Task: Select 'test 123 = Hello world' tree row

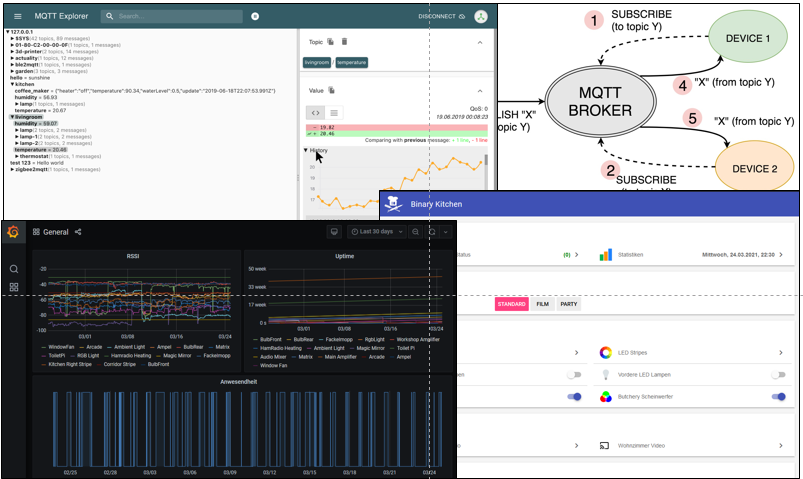Action: pyautogui.click(x=37, y=163)
